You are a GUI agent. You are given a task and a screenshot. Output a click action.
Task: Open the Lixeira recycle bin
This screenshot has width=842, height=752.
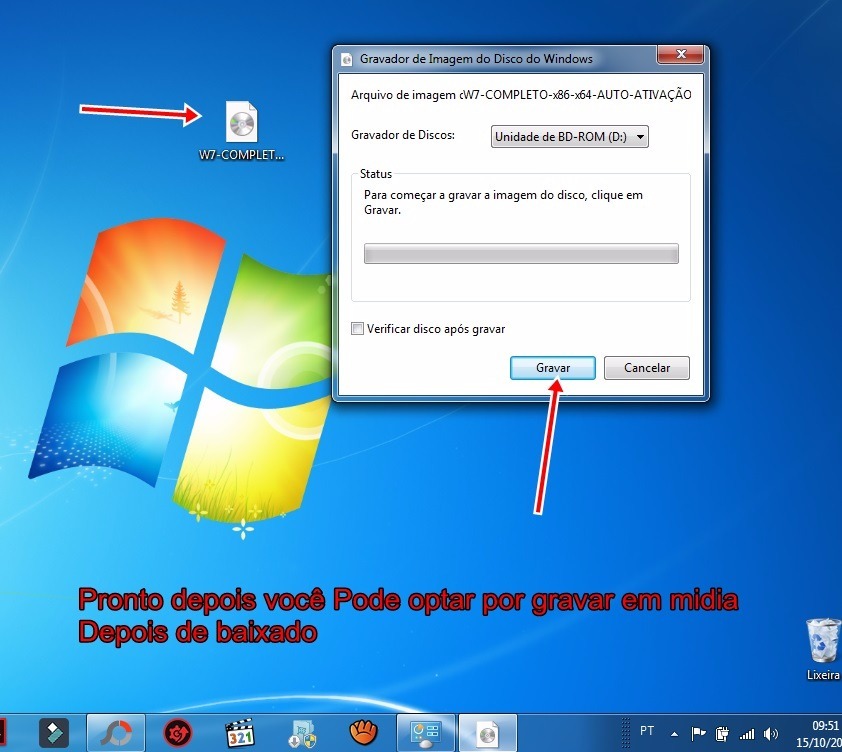coord(823,649)
